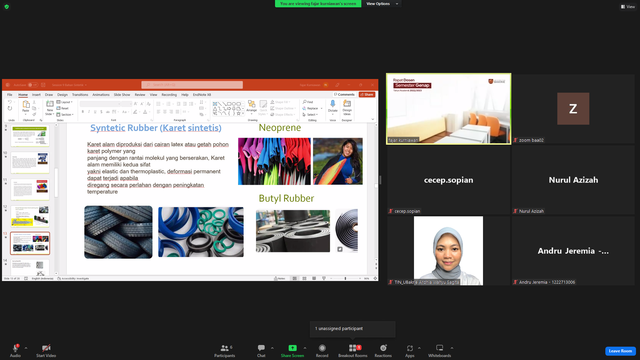Open the Review ribbon tab
The width and height of the screenshot is (640, 360).
(x=140, y=95)
